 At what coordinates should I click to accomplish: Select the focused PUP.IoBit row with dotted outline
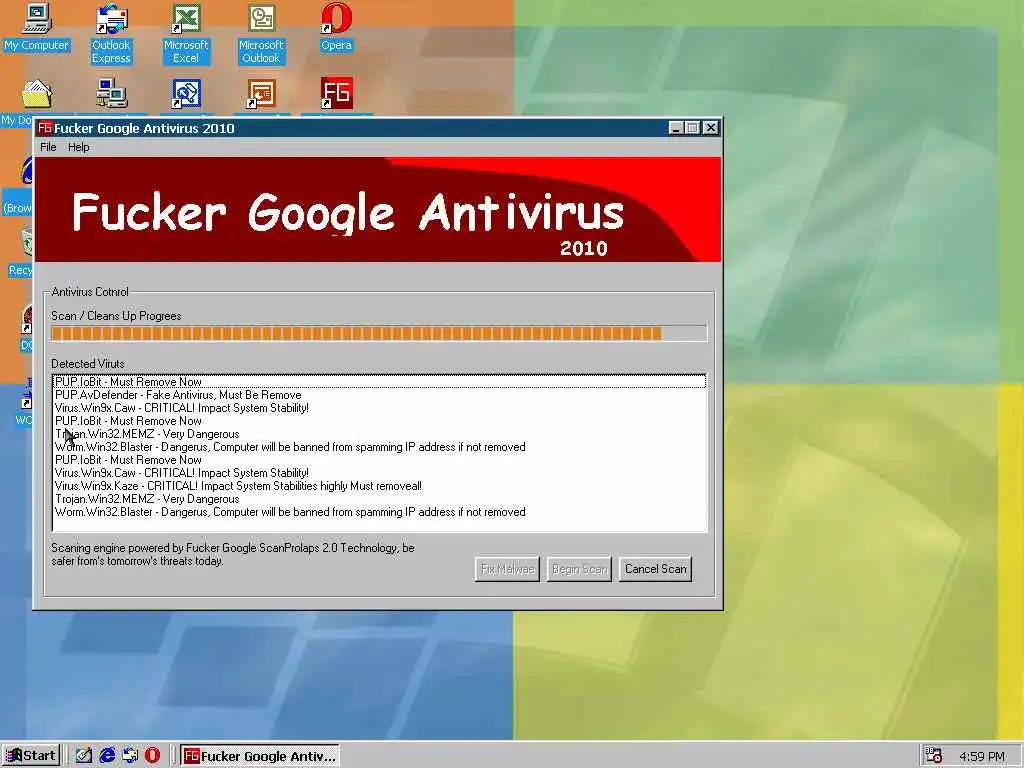coord(379,381)
